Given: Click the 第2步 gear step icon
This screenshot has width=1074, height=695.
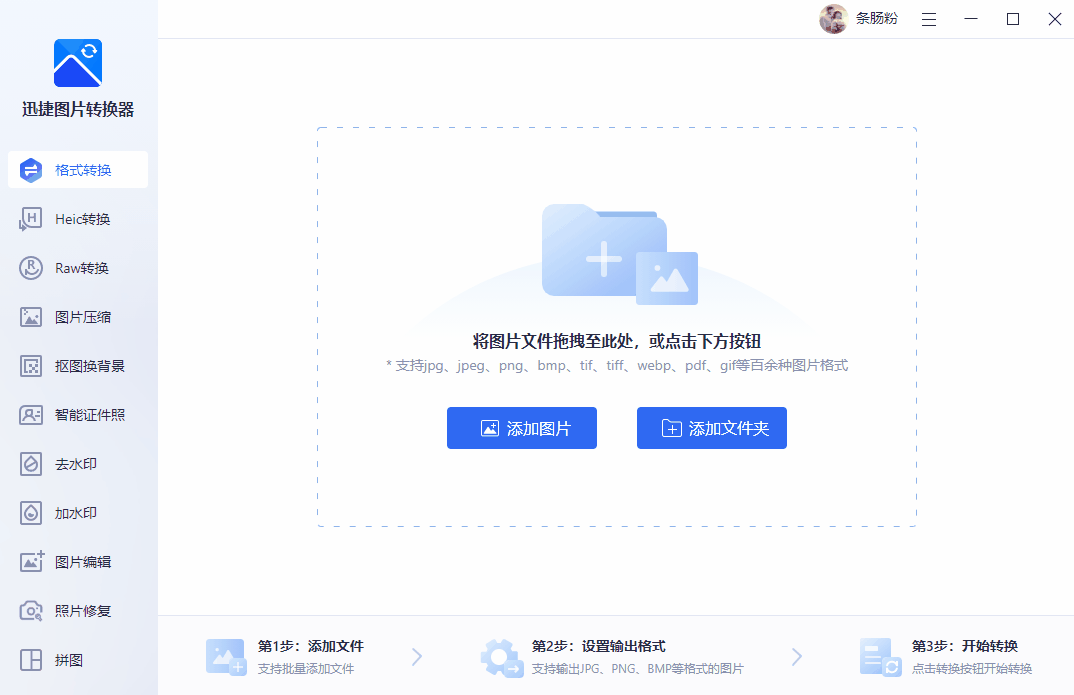Looking at the screenshot, I should (502, 658).
